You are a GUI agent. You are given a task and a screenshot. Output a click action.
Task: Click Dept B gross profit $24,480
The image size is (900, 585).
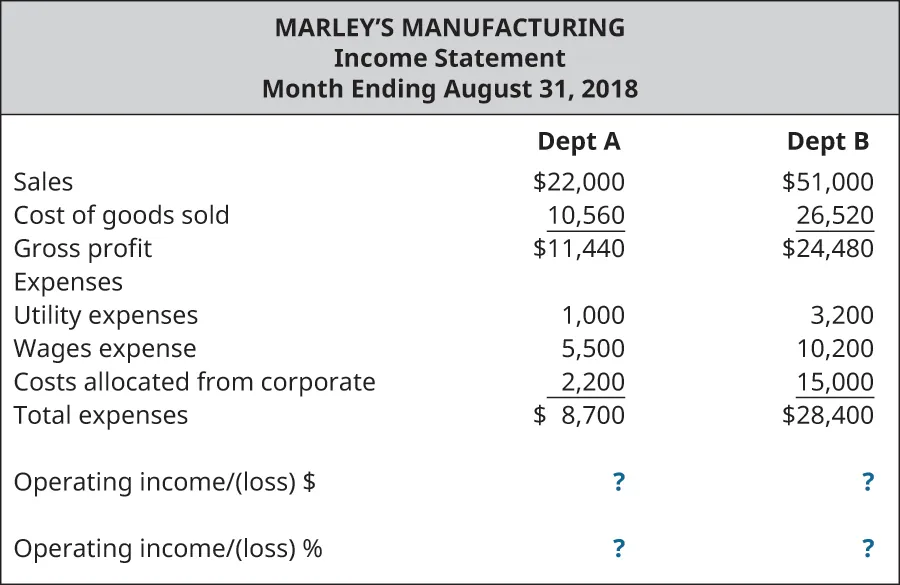[x=828, y=248]
